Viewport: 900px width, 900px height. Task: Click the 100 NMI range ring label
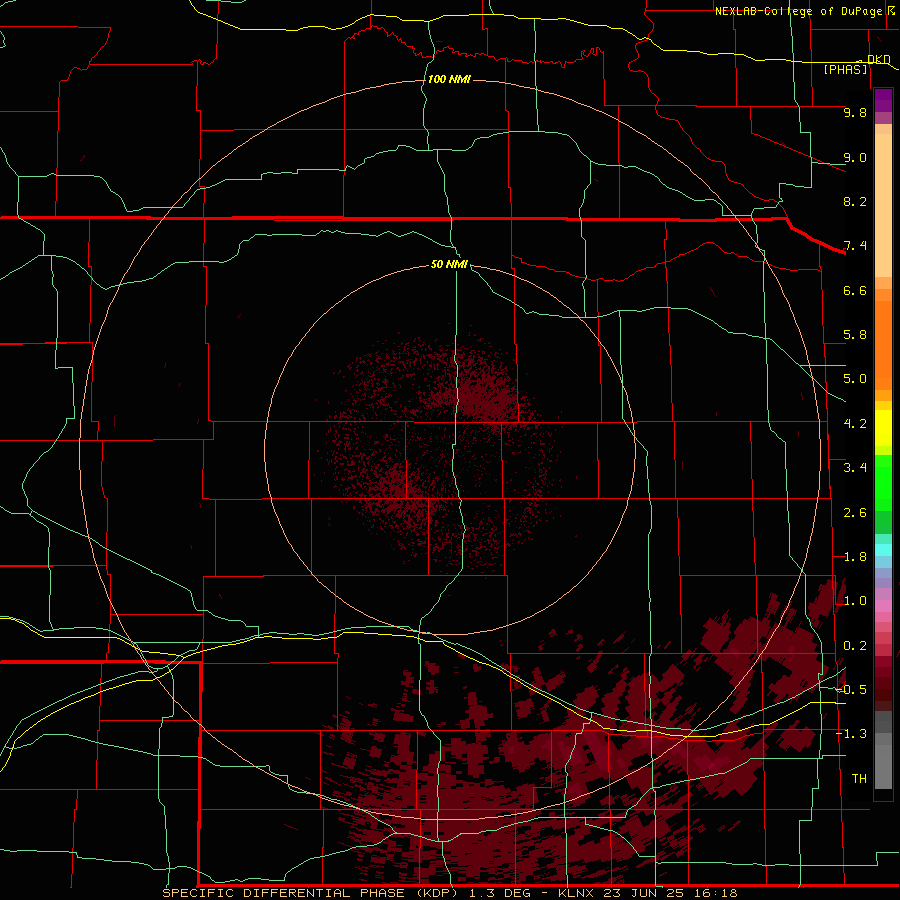point(449,79)
